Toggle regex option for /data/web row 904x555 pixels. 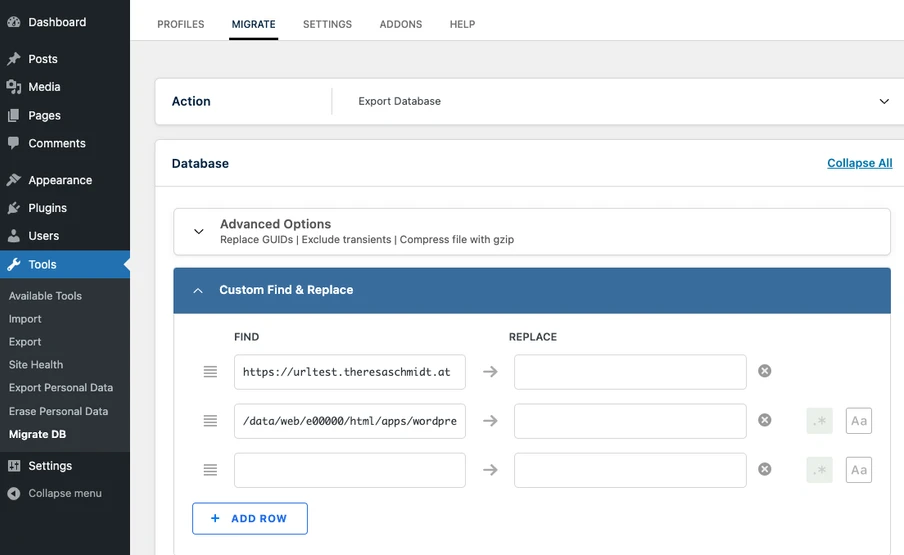coord(819,421)
